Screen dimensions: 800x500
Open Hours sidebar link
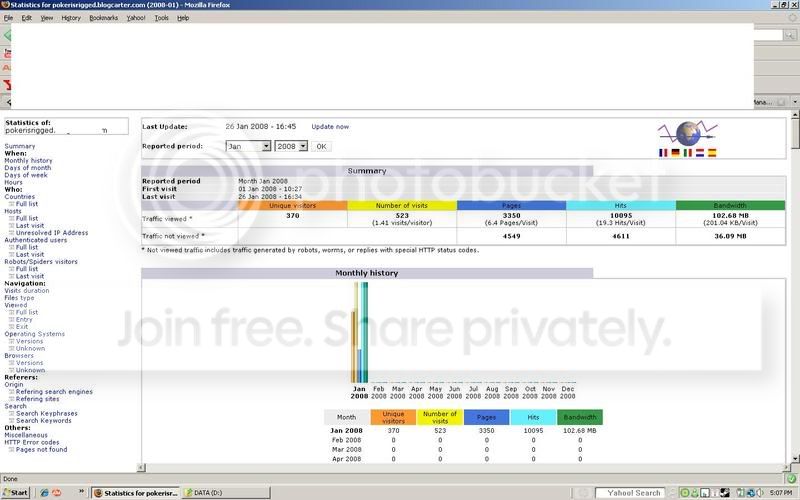click(13, 182)
